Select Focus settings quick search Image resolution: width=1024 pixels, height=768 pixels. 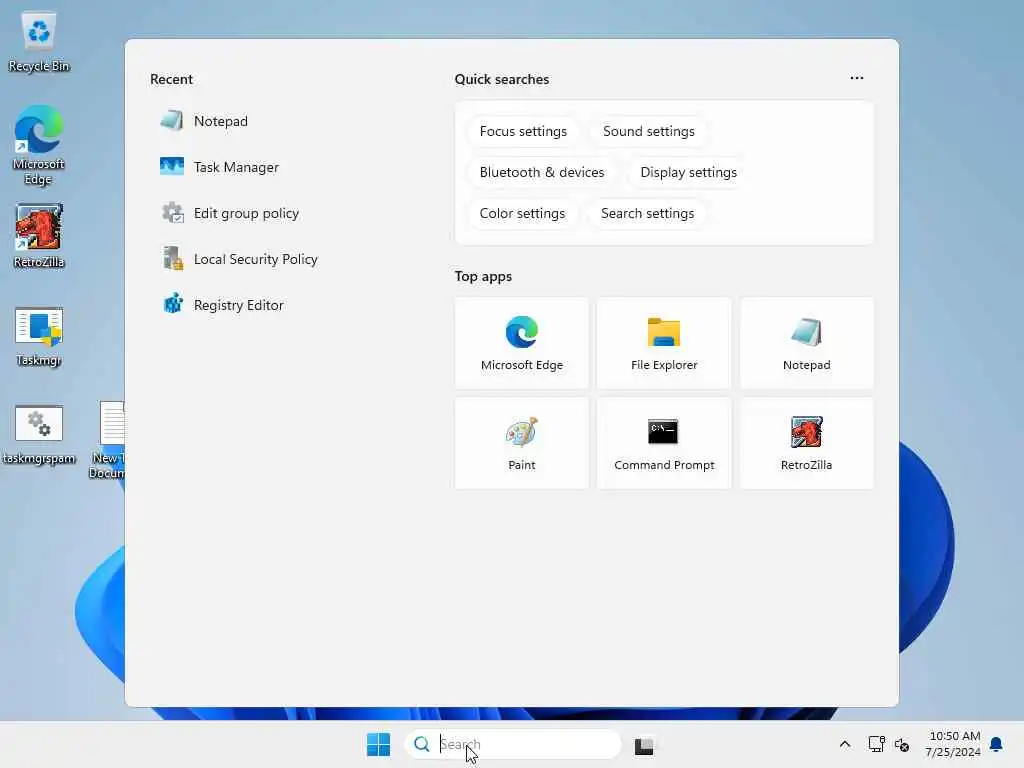tap(523, 131)
